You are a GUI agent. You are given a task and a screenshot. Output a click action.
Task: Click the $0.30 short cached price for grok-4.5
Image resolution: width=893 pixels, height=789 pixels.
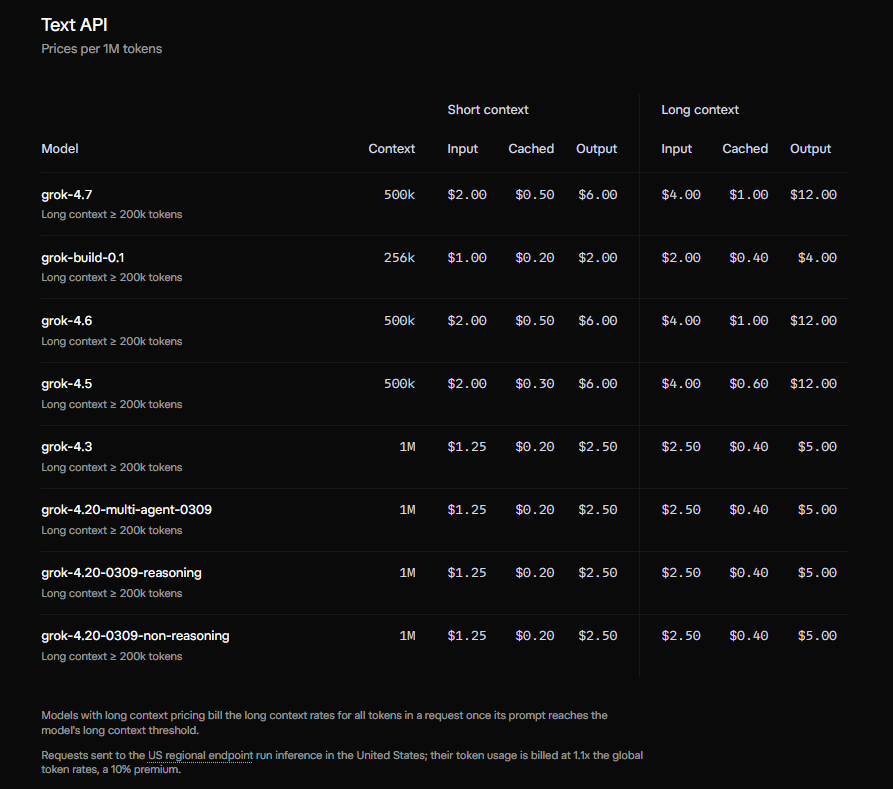tap(534, 384)
